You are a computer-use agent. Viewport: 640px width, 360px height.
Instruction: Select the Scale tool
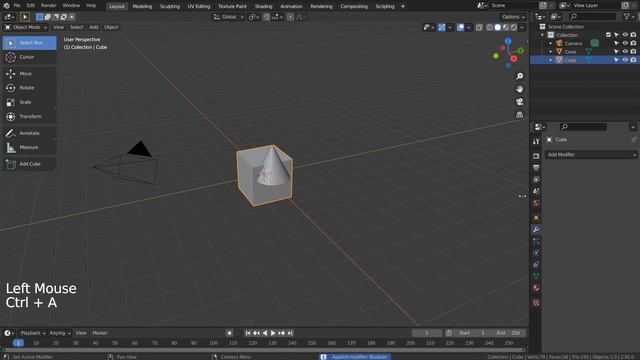[x=29, y=102]
